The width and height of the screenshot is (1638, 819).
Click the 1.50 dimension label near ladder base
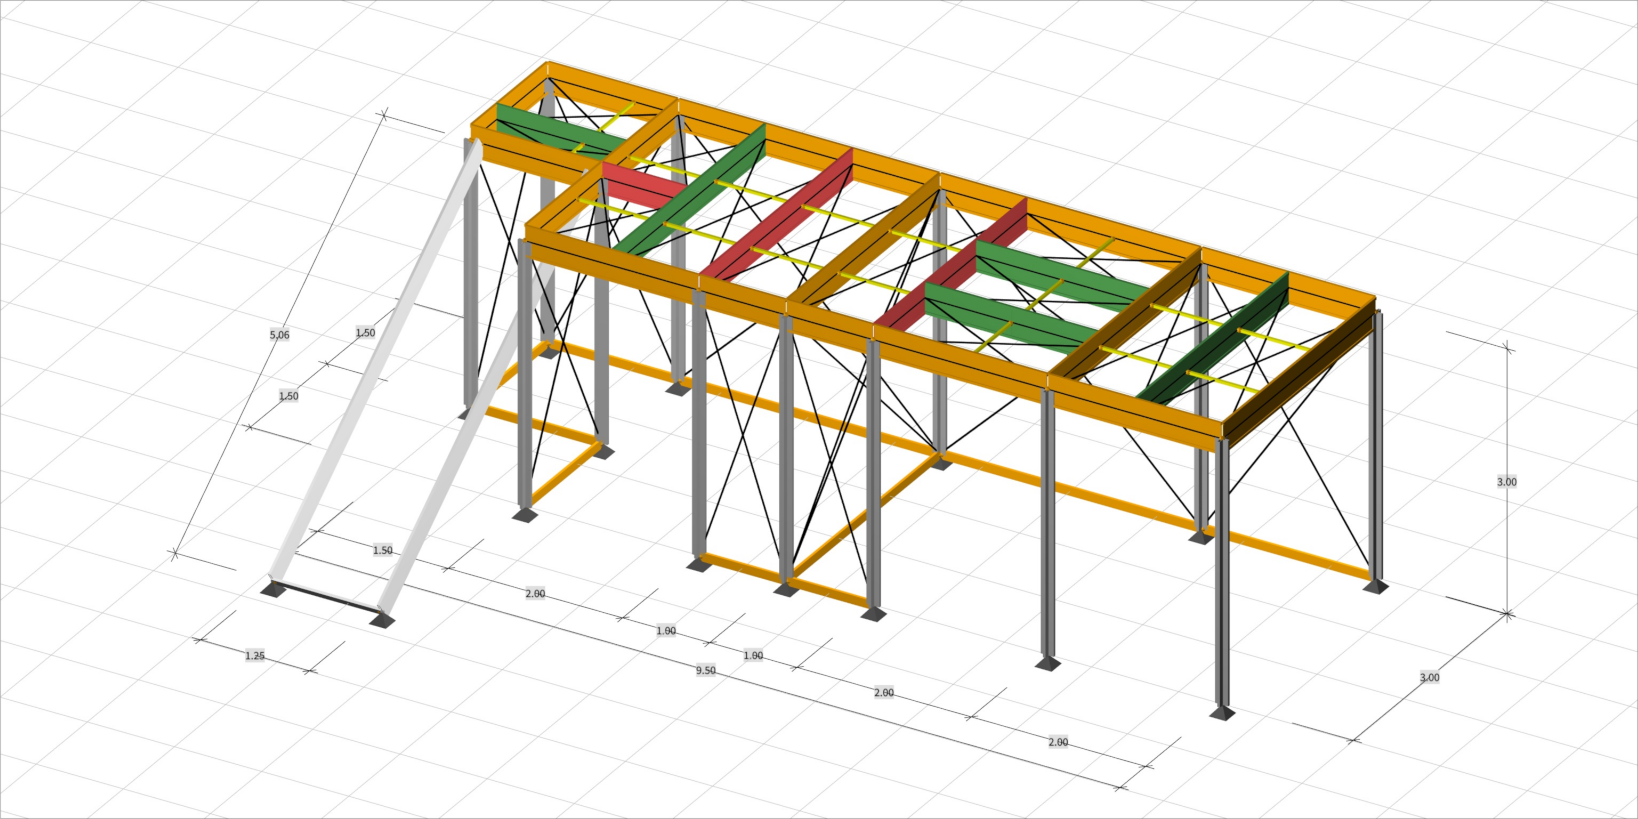(383, 551)
